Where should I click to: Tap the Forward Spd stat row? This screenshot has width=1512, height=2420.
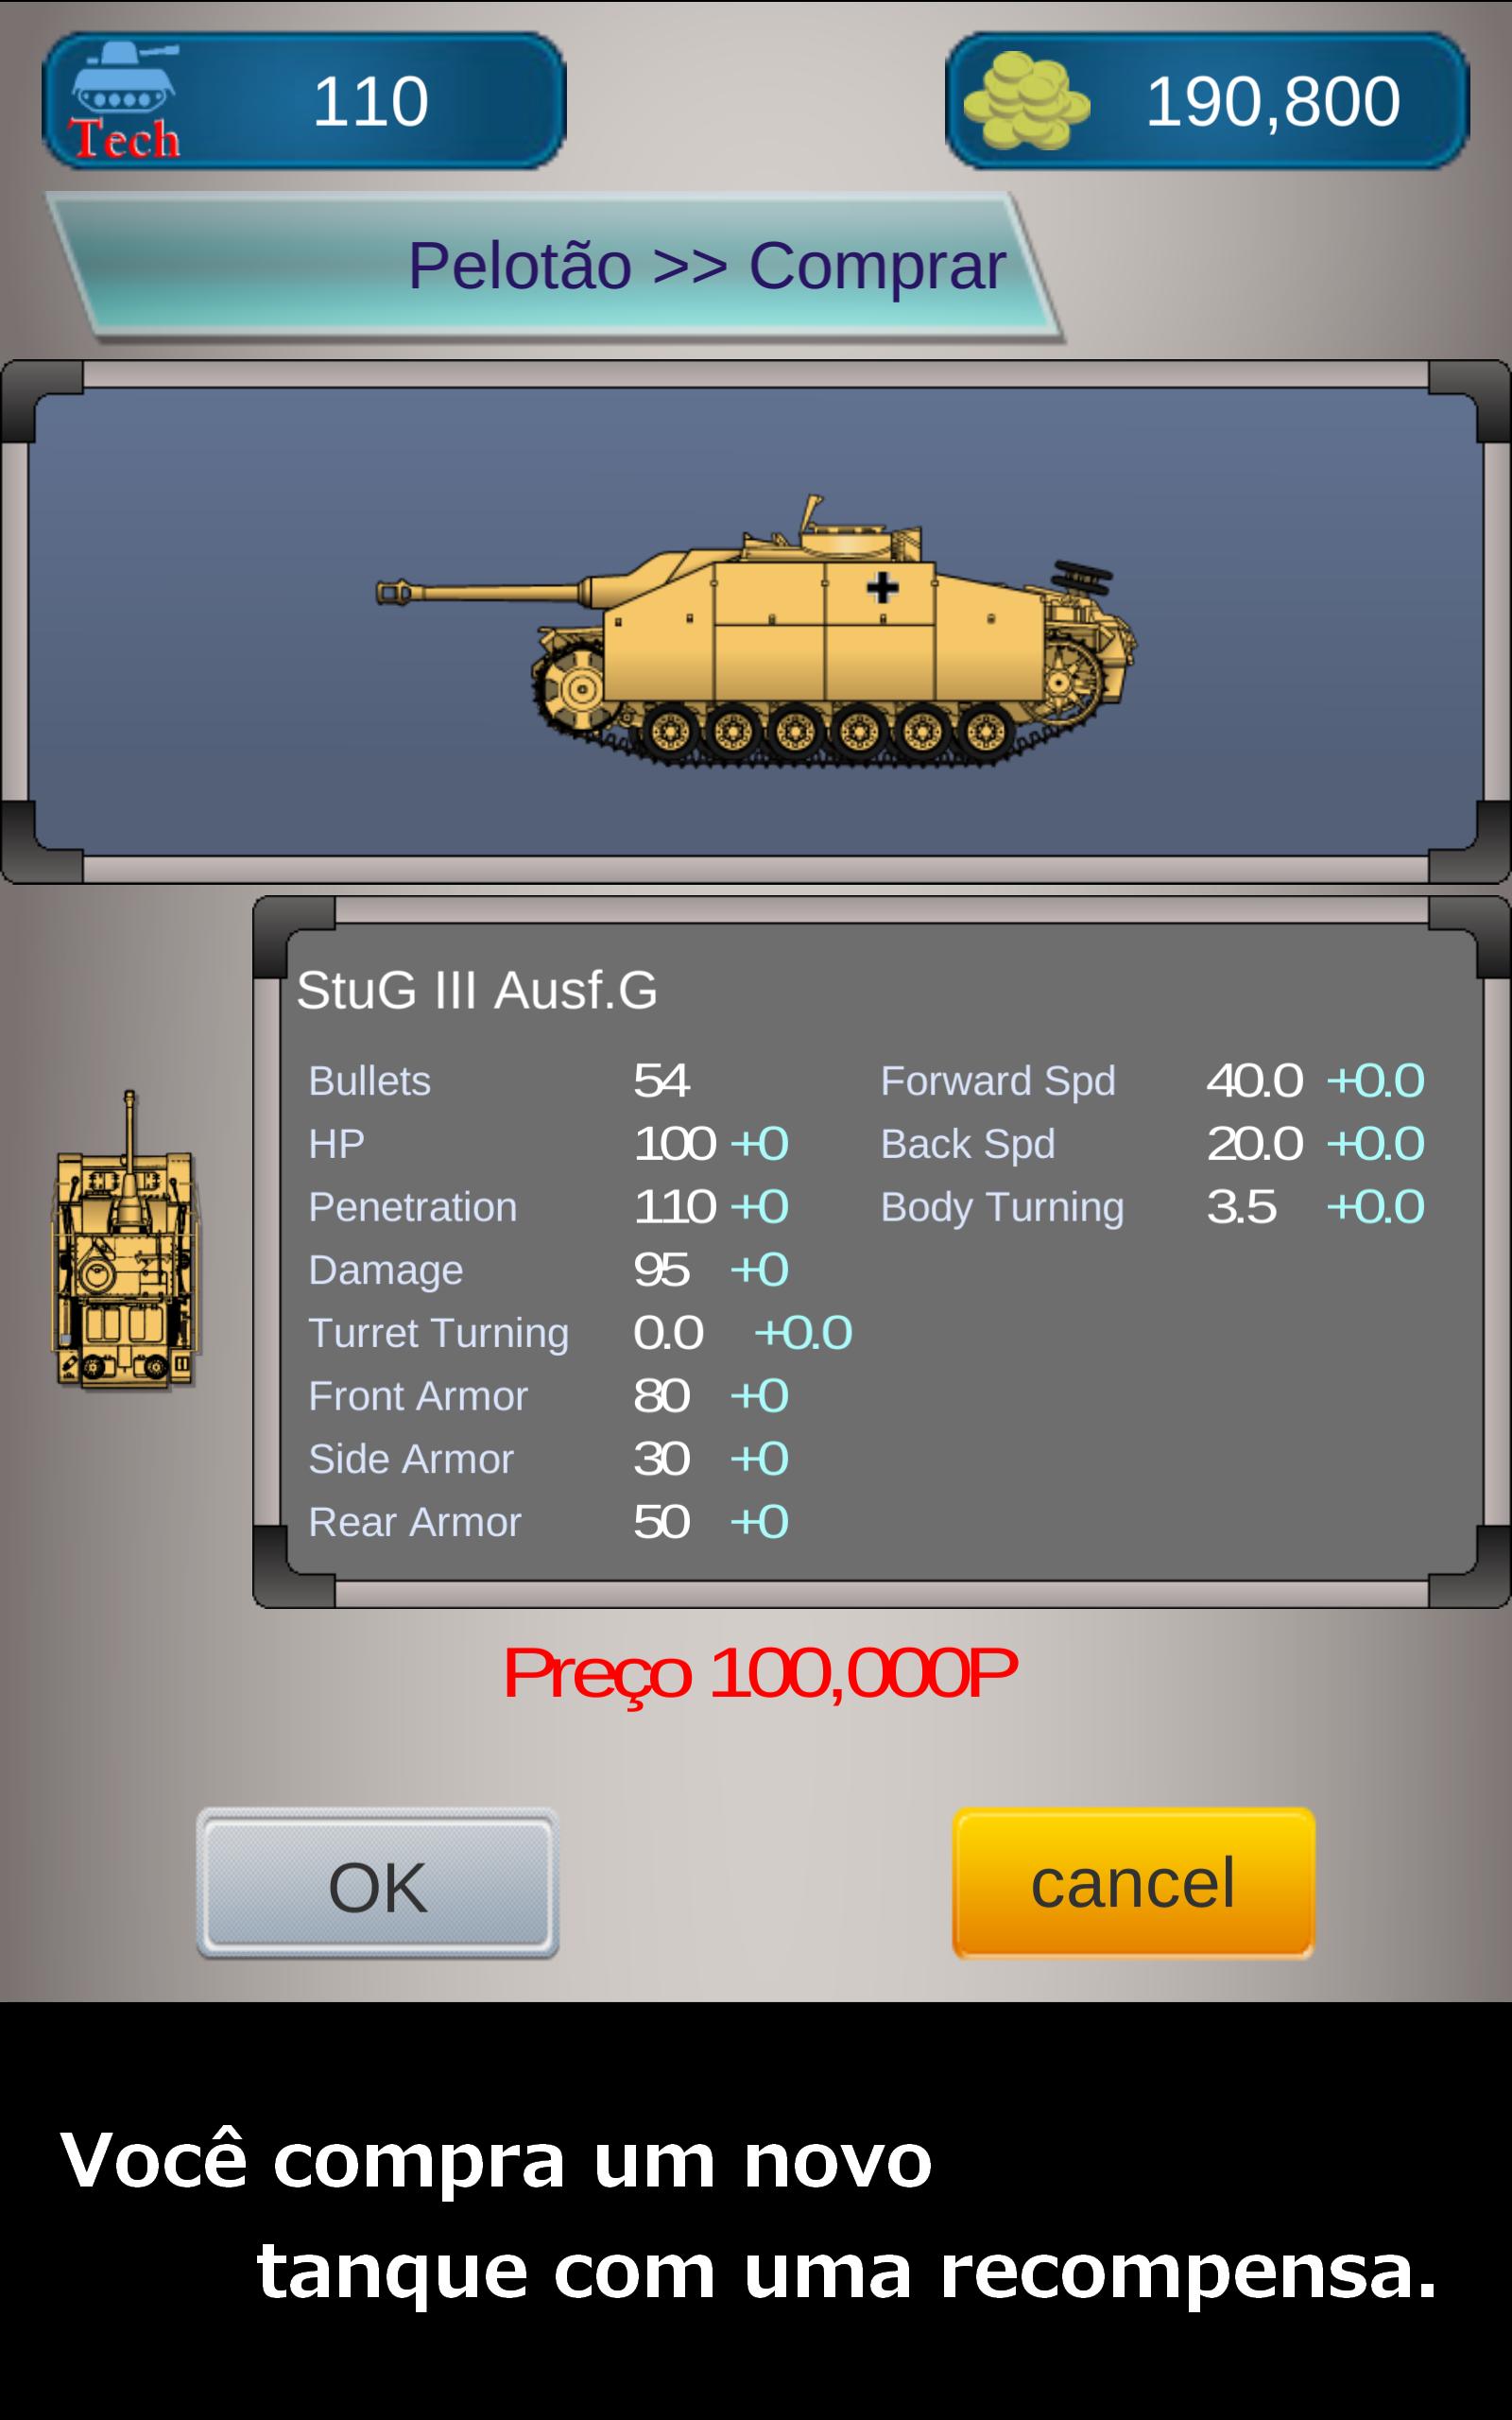pos(1152,1081)
